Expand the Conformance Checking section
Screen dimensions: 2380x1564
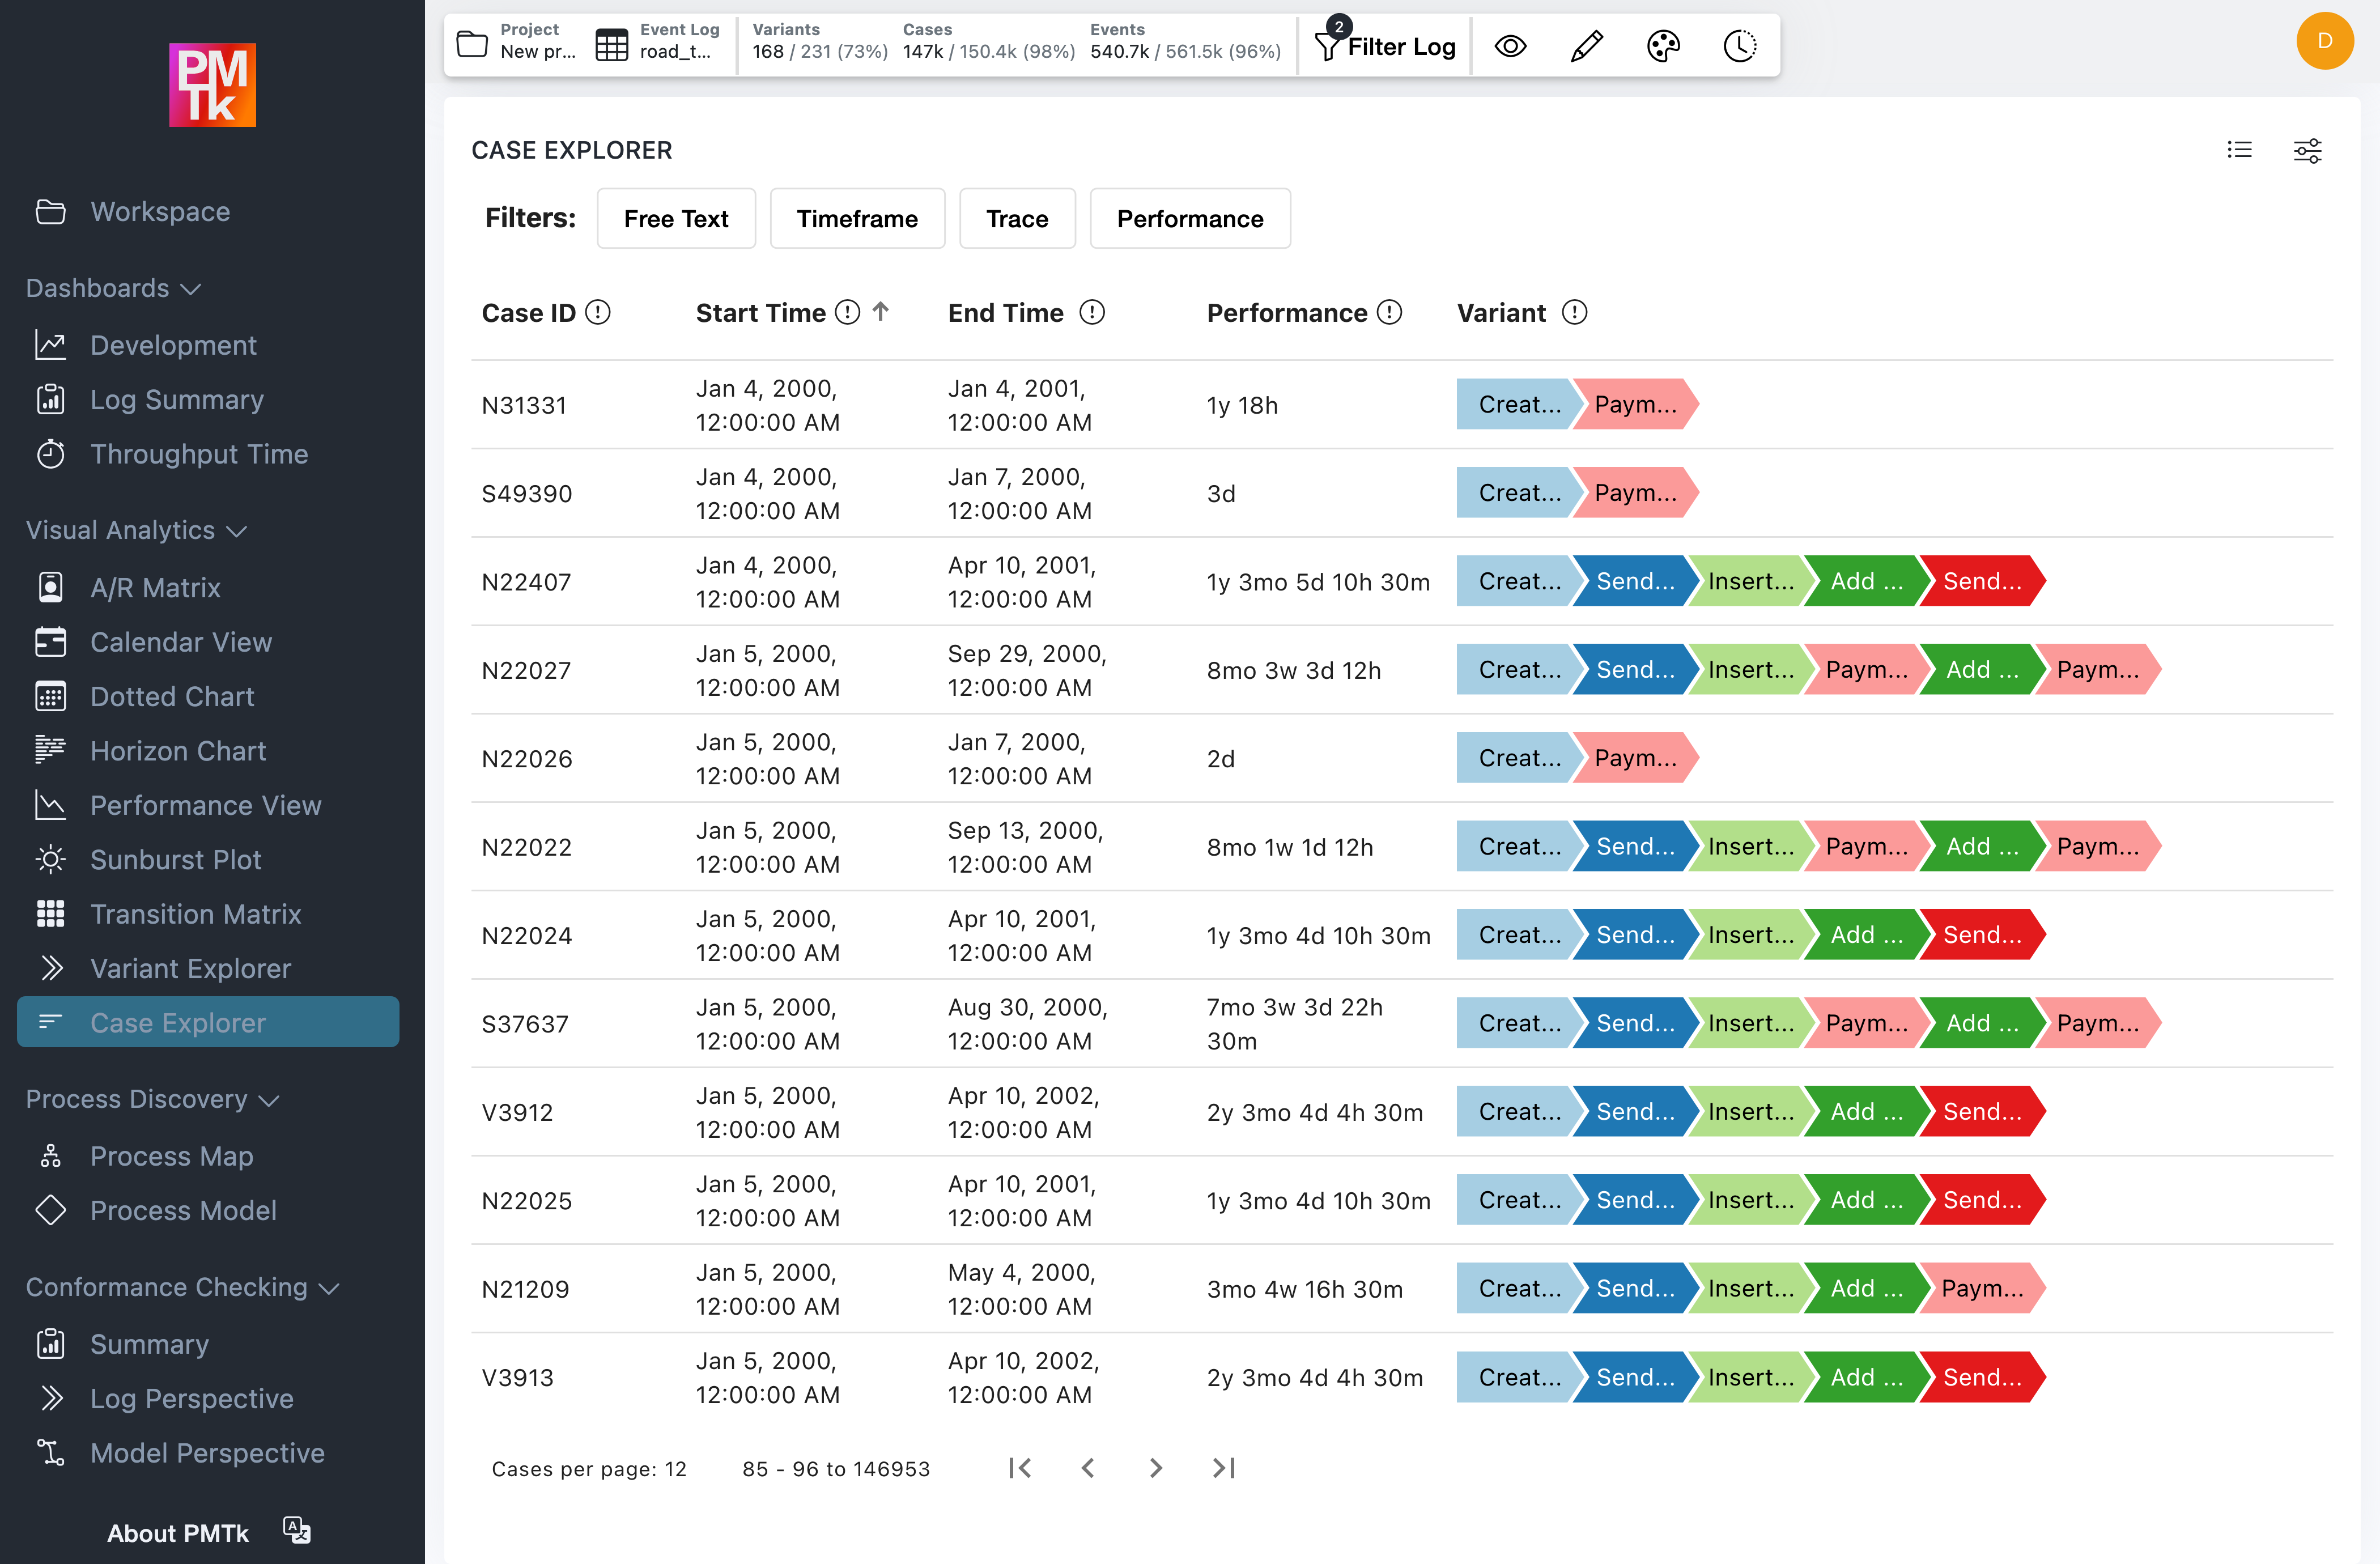330,1288
